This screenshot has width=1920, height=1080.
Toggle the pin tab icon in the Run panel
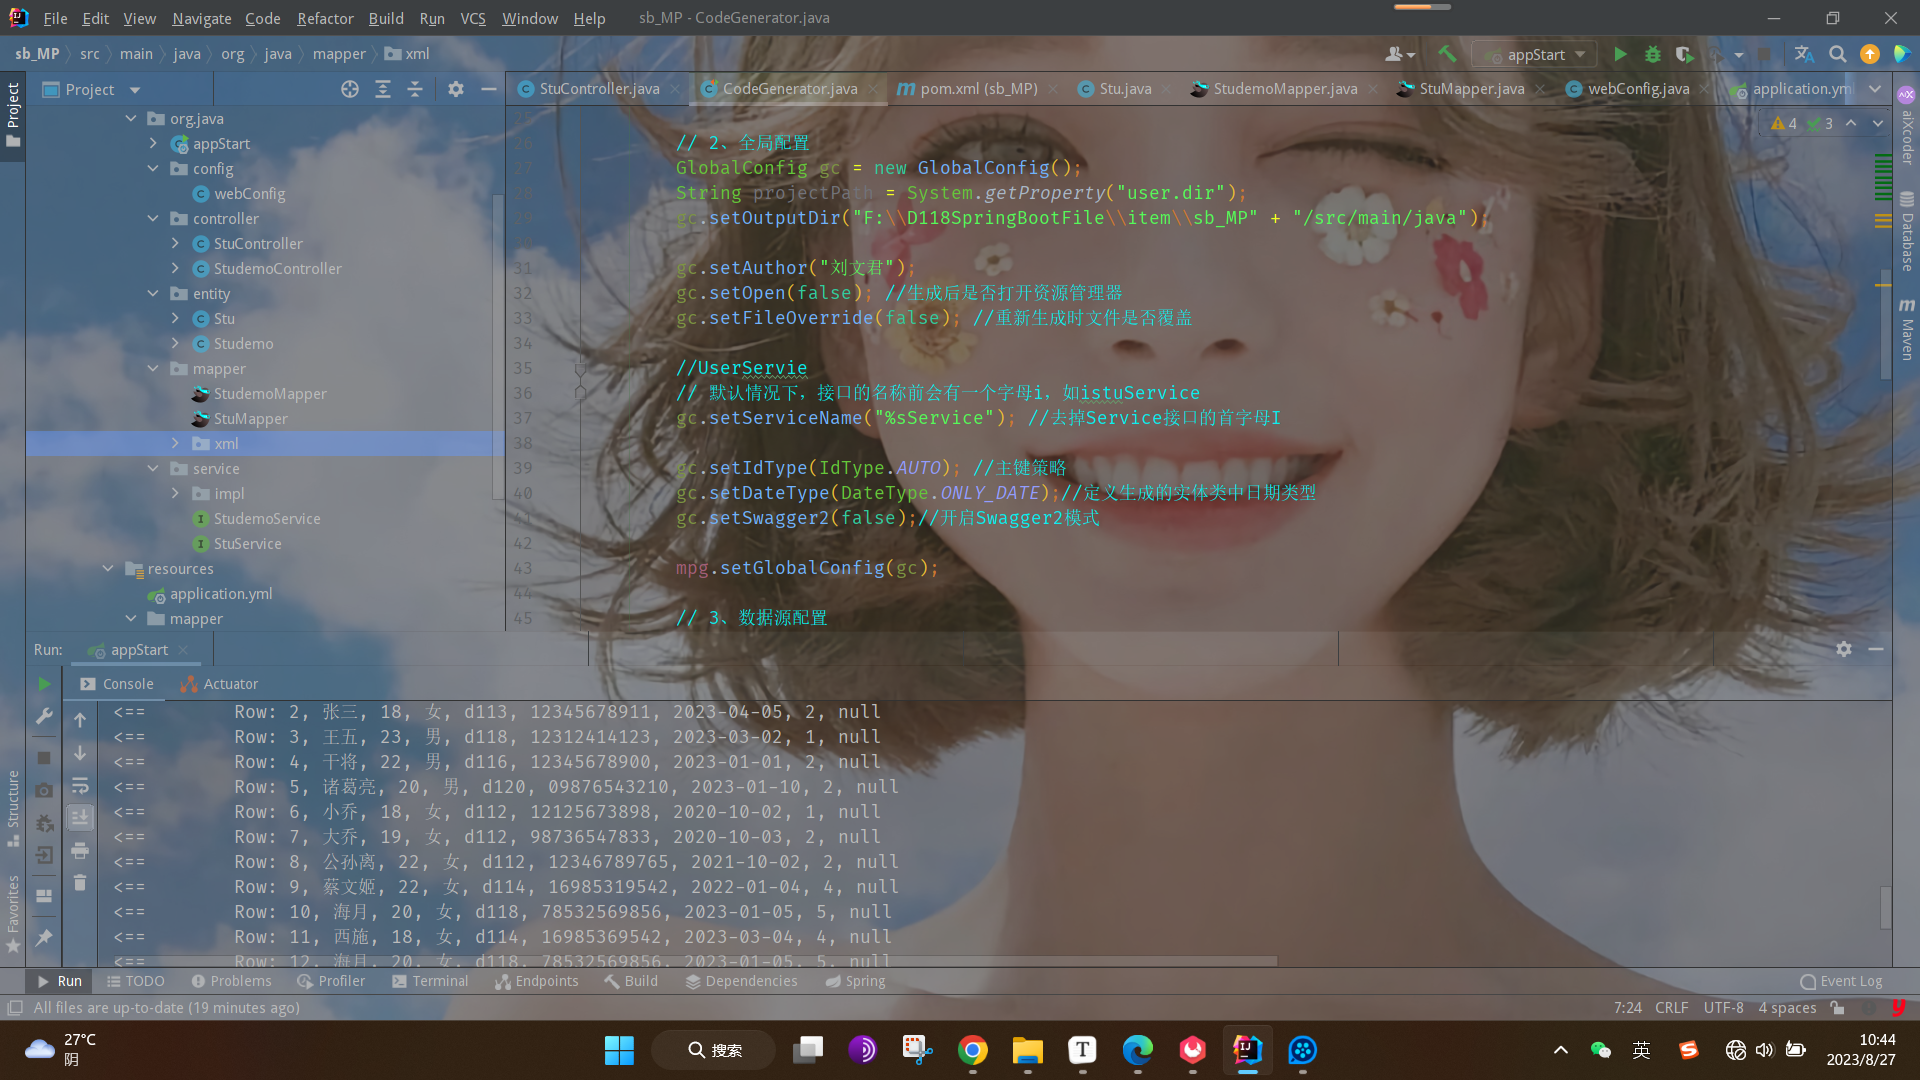(x=44, y=937)
